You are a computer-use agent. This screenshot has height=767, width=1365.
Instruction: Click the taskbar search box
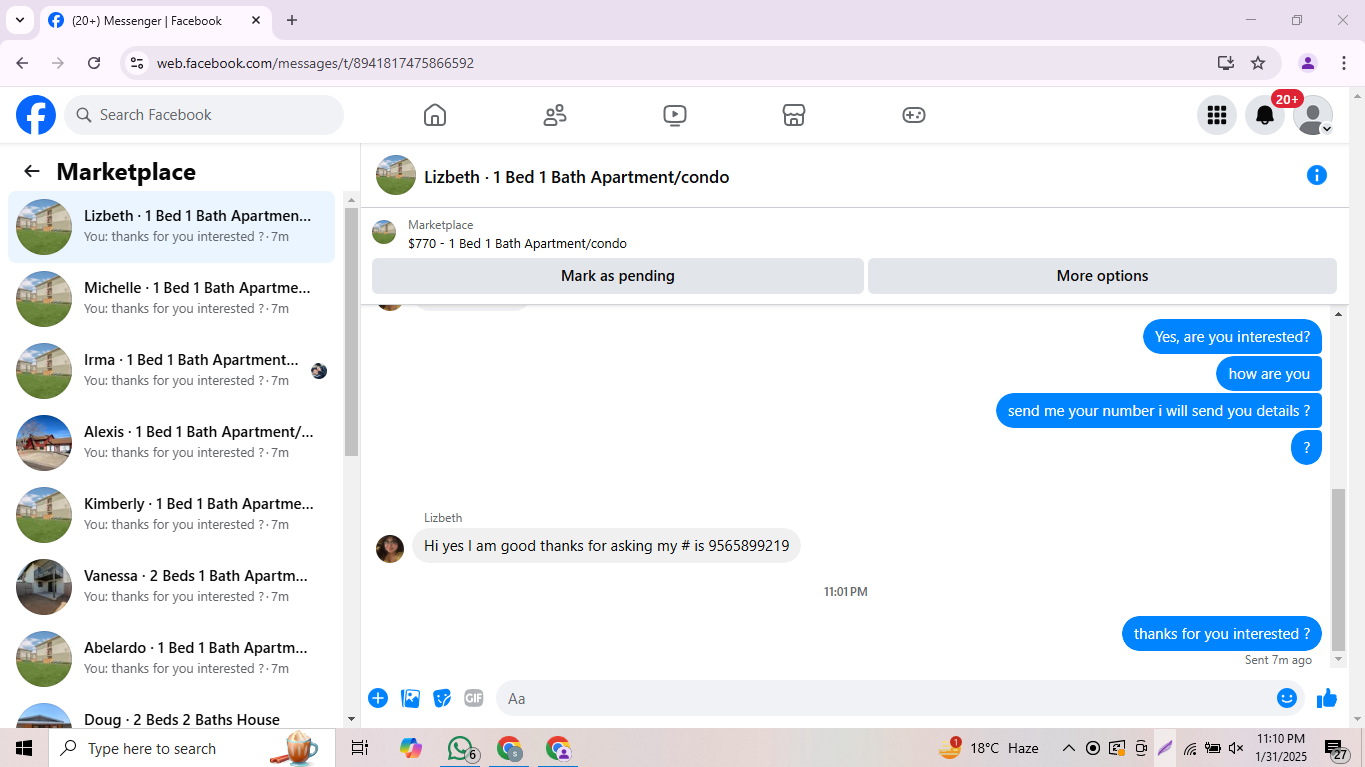click(192, 748)
